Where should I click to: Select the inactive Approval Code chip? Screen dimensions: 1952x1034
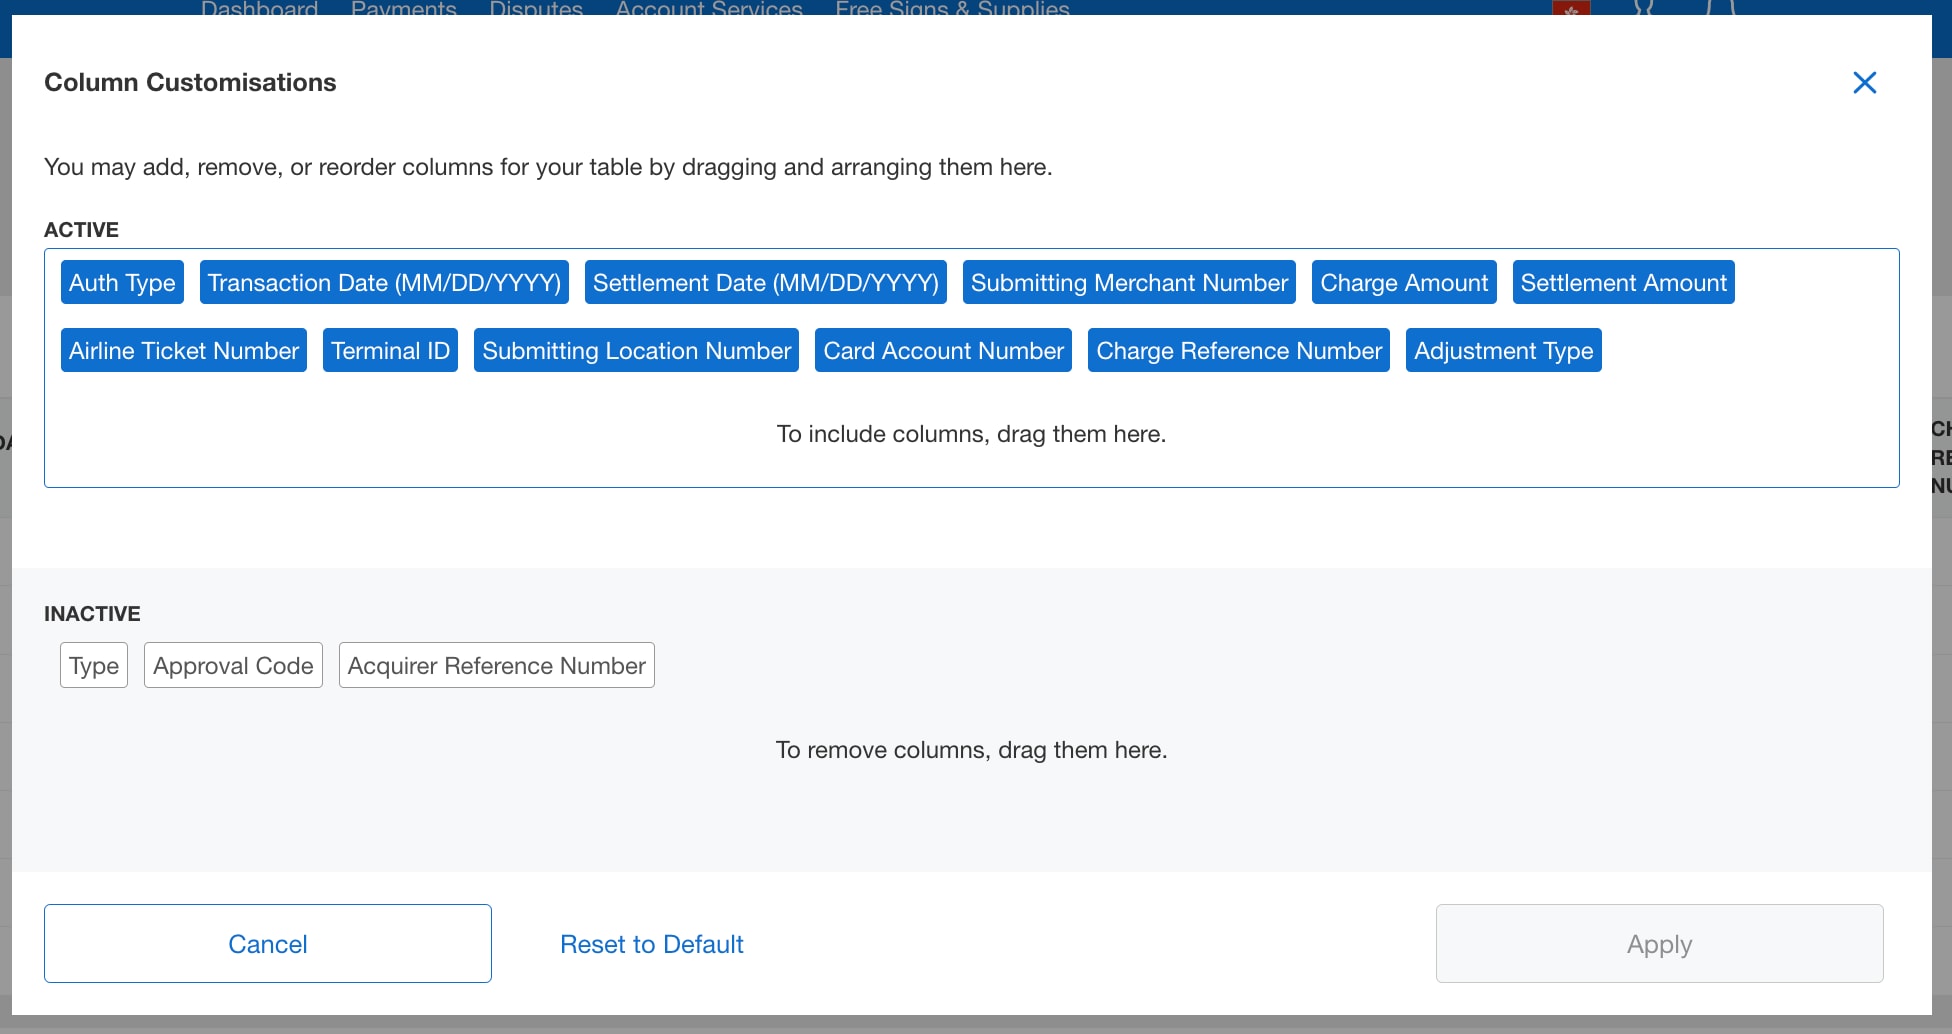coord(233,666)
